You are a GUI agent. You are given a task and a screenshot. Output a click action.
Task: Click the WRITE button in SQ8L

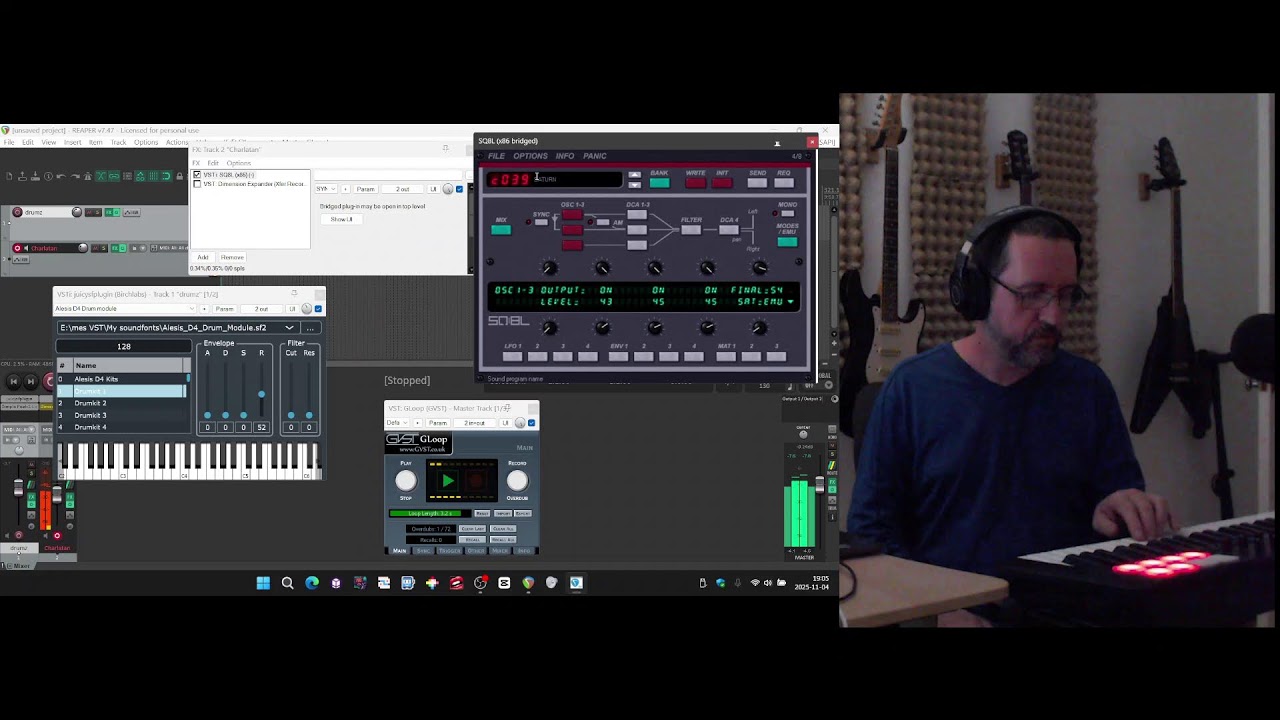[695, 182]
